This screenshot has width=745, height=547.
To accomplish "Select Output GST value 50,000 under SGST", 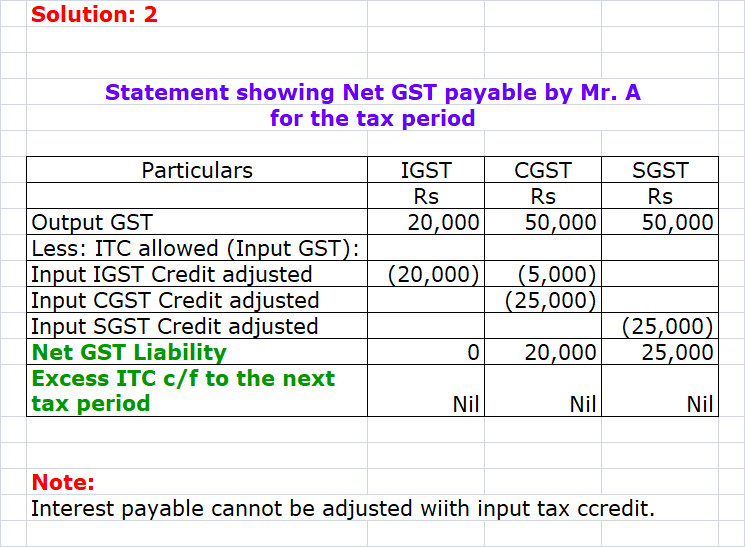I will 660,222.
